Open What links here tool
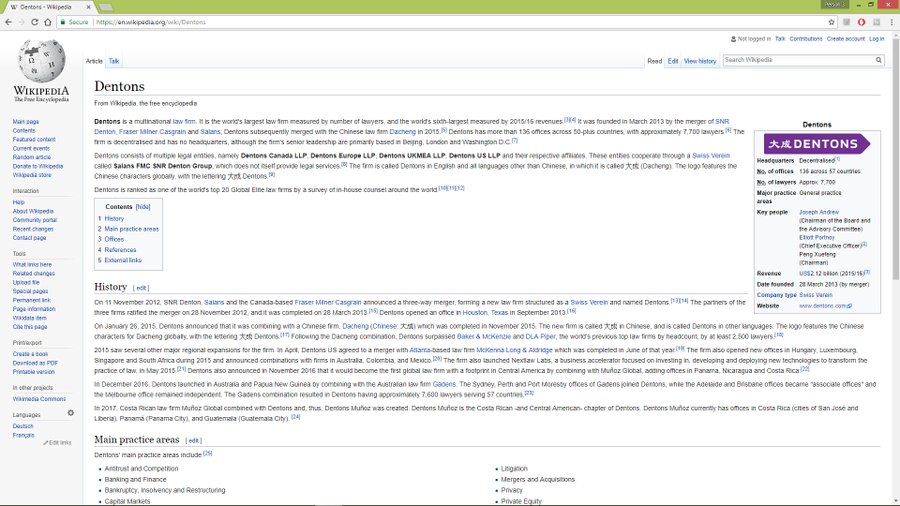Screen dimensions: 900x506 point(32,264)
